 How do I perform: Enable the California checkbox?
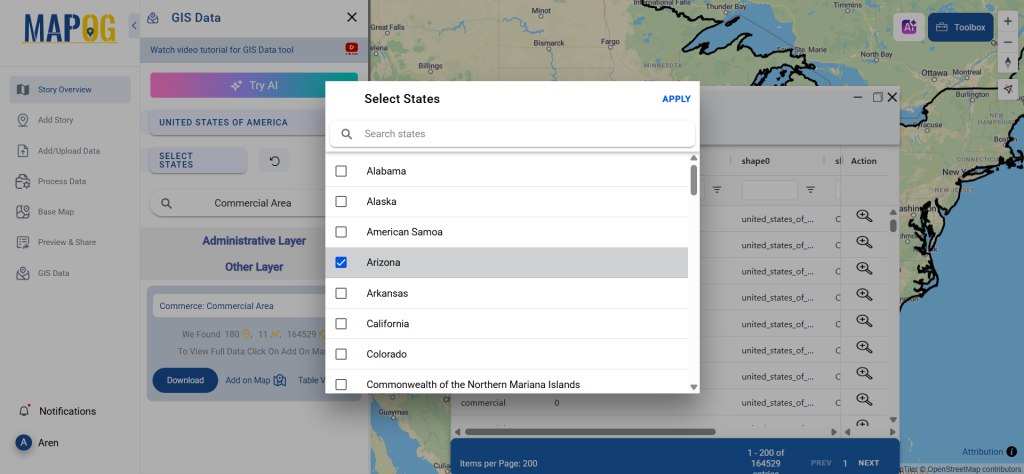(341, 324)
